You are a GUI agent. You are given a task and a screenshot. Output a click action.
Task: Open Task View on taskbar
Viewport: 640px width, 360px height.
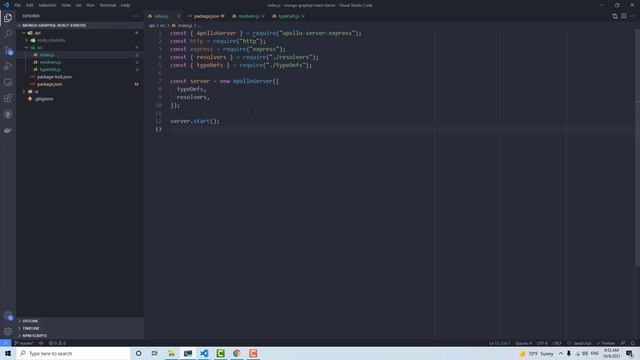coord(155,353)
